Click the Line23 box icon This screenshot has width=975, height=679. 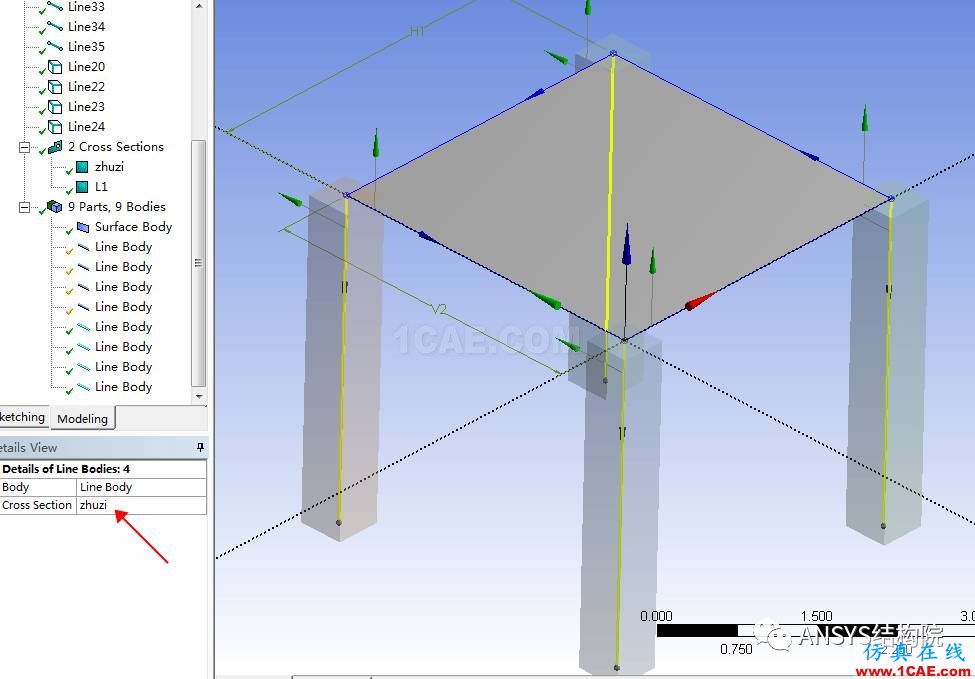(55, 106)
